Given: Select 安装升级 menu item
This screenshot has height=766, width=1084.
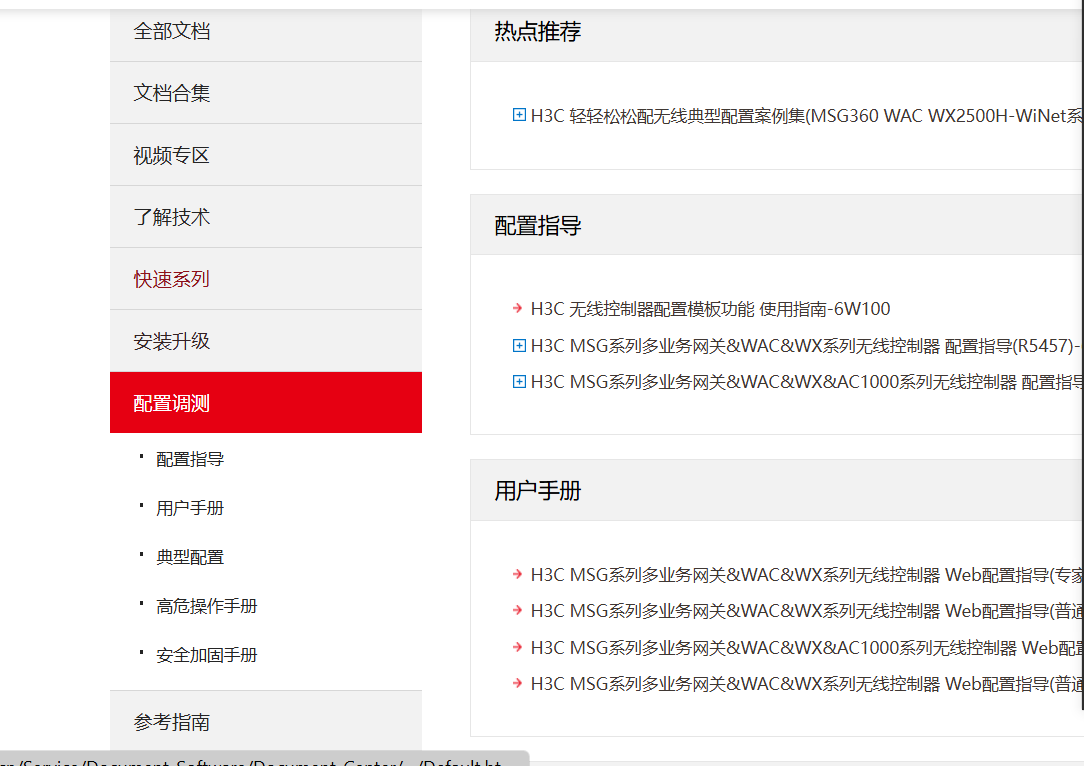Looking at the screenshot, I should [265, 341].
